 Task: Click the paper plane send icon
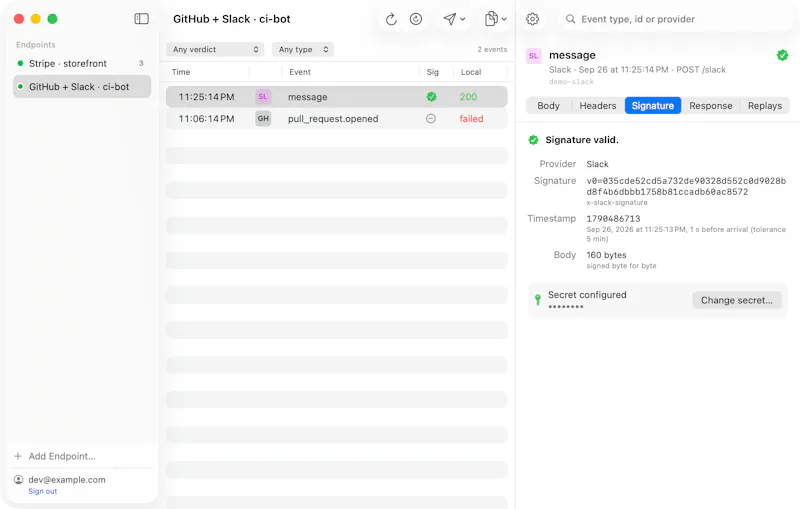pyautogui.click(x=449, y=19)
